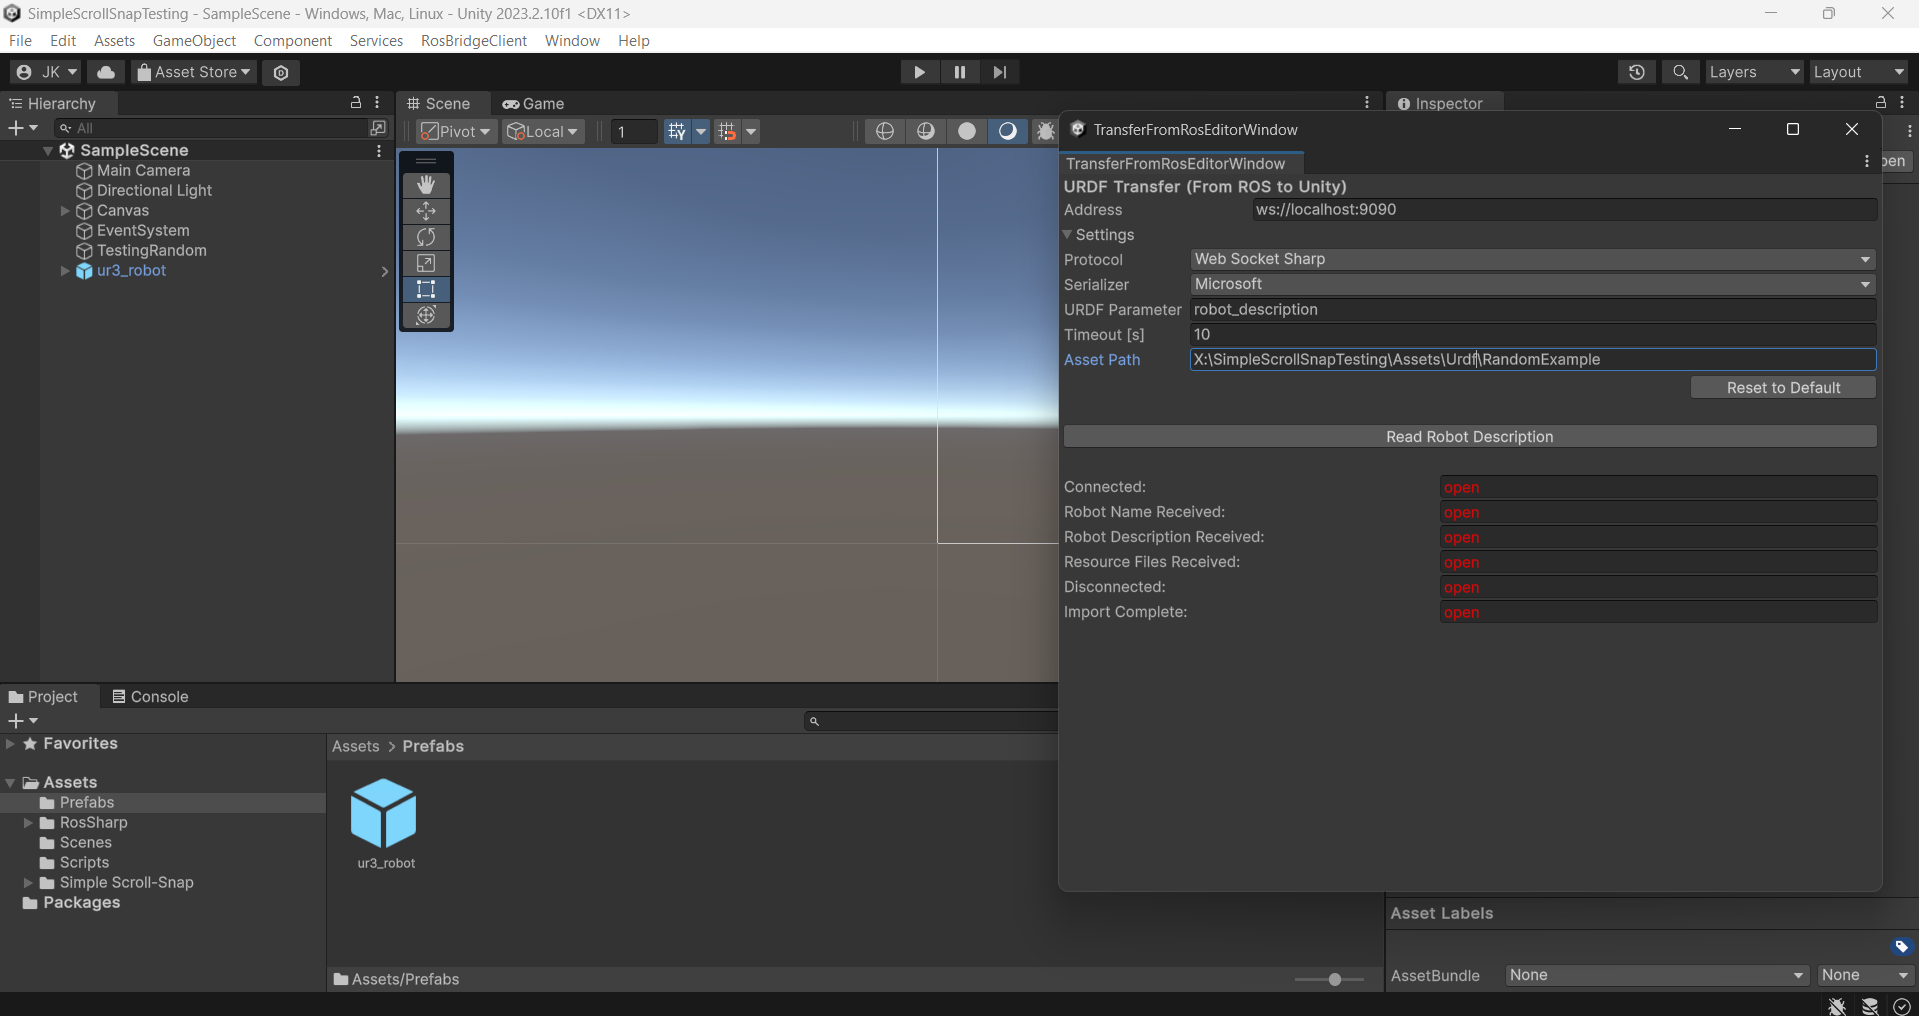Click the cloud services icon
1919x1016 pixels.
(x=106, y=72)
